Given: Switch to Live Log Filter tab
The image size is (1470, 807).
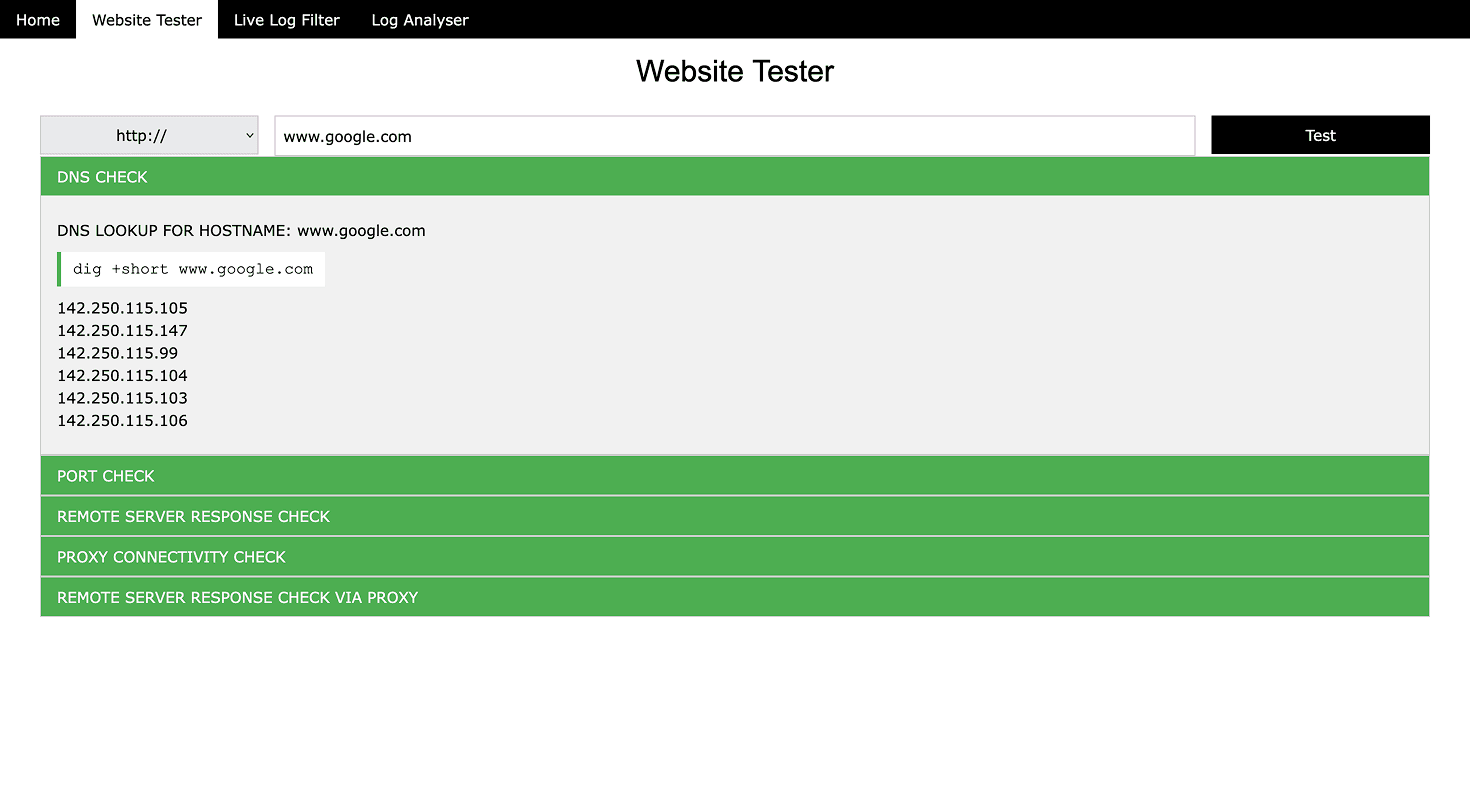Looking at the screenshot, I should point(287,19).
